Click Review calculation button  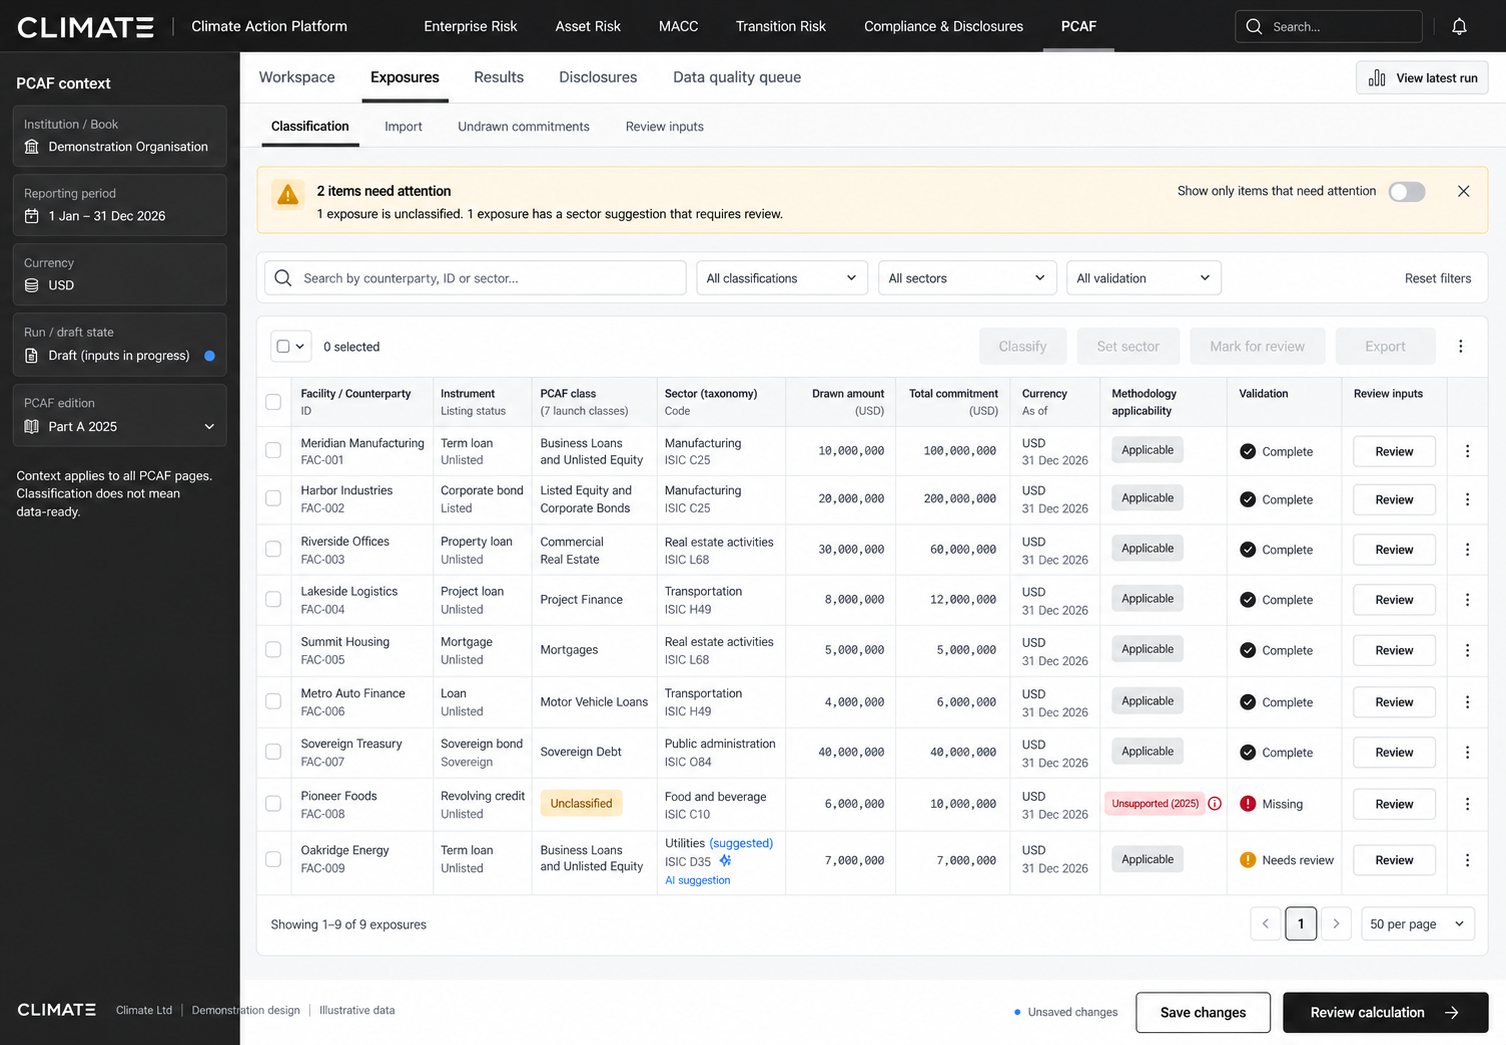(1385, 1012)
